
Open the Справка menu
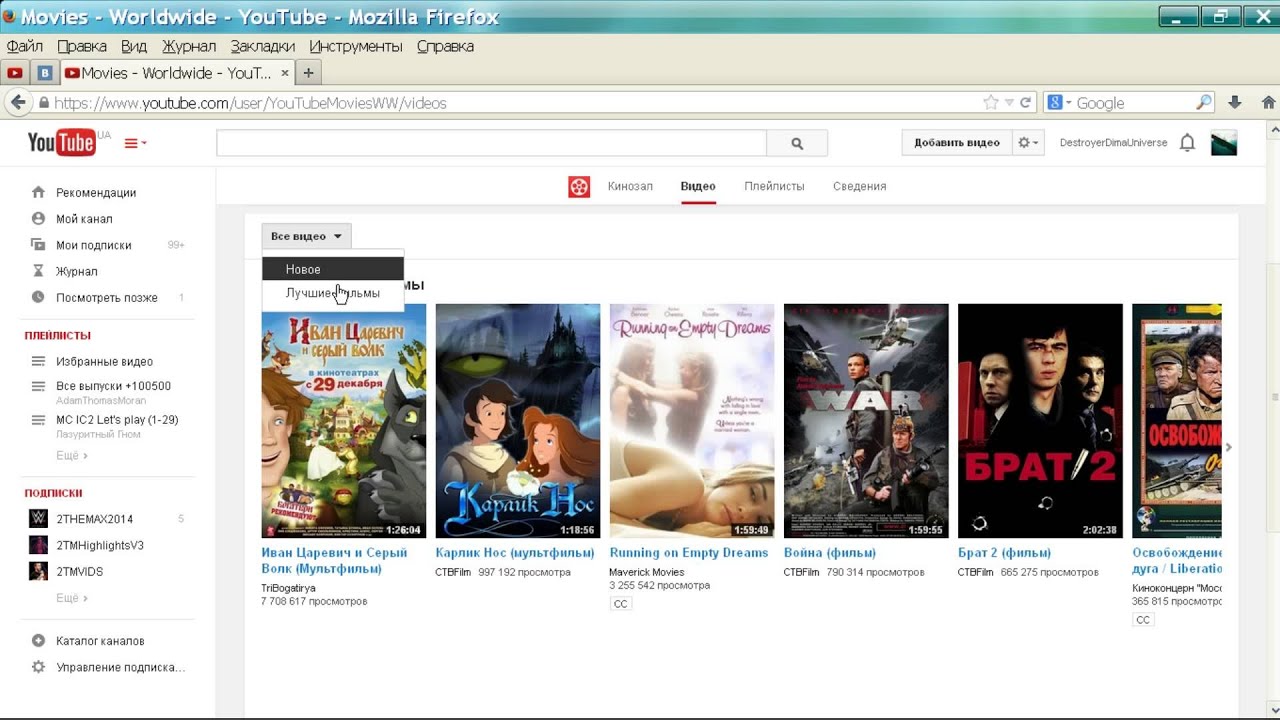pyautogui.click(x=445, y=46)
